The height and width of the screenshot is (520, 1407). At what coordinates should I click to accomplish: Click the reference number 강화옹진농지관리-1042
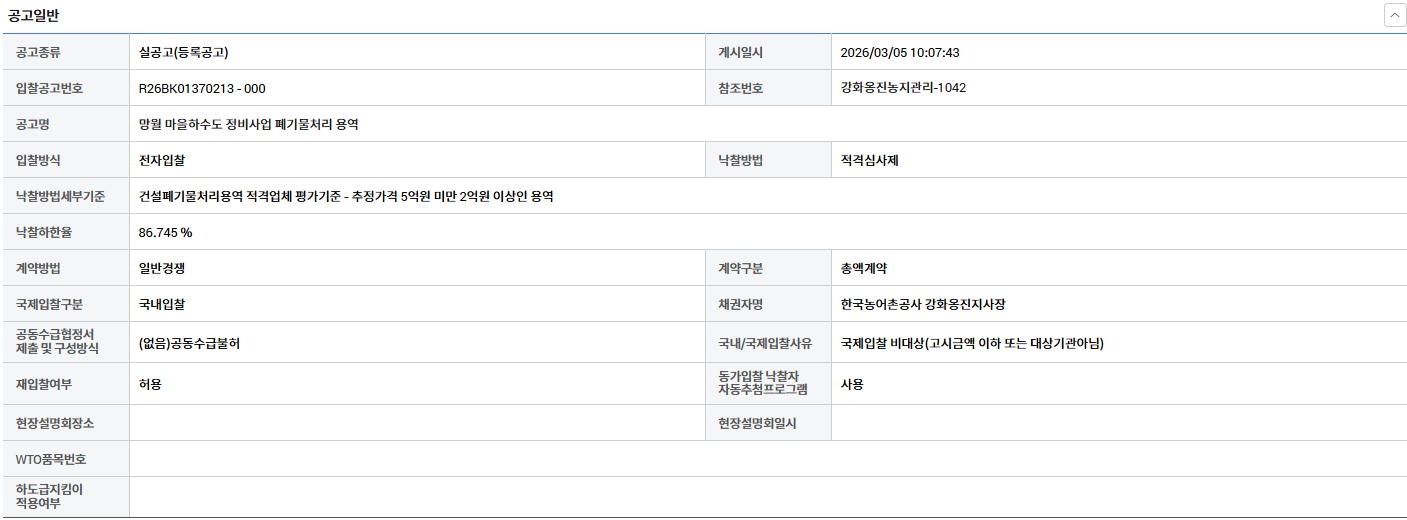point(903,88)
